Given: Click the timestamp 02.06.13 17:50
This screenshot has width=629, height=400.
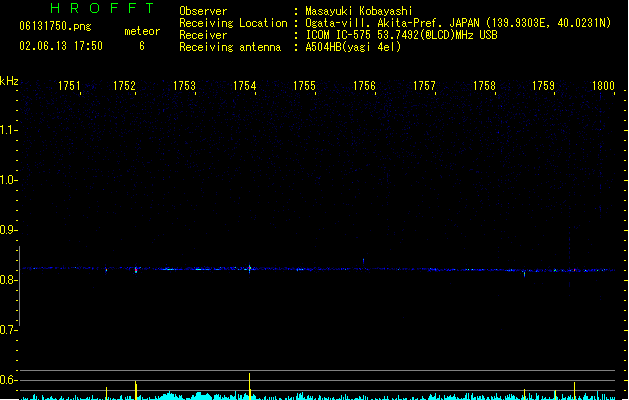Looking at the screenshot, I should (x=61, y=46).
